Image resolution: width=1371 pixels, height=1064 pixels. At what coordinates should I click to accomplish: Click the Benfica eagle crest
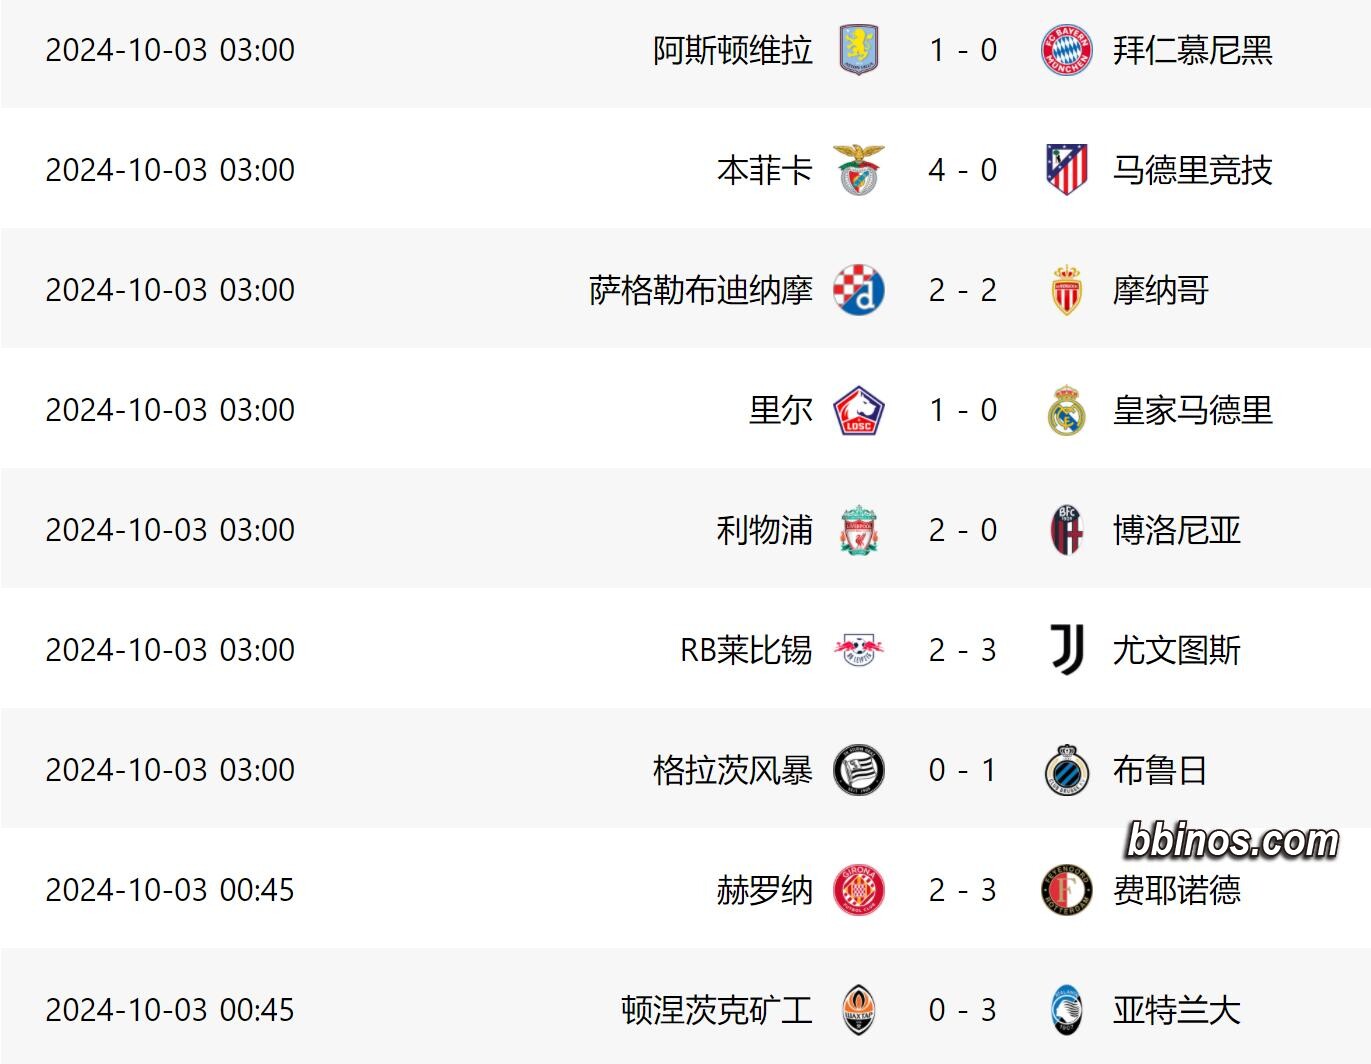(x=858, y=169)
